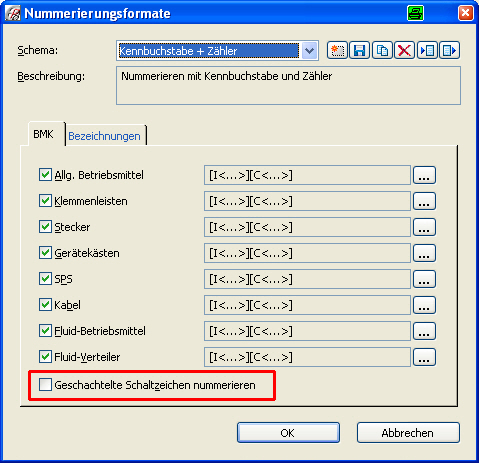Click the export schema icon
Viewport: 479px width, 463px height.
coord(449,51)
